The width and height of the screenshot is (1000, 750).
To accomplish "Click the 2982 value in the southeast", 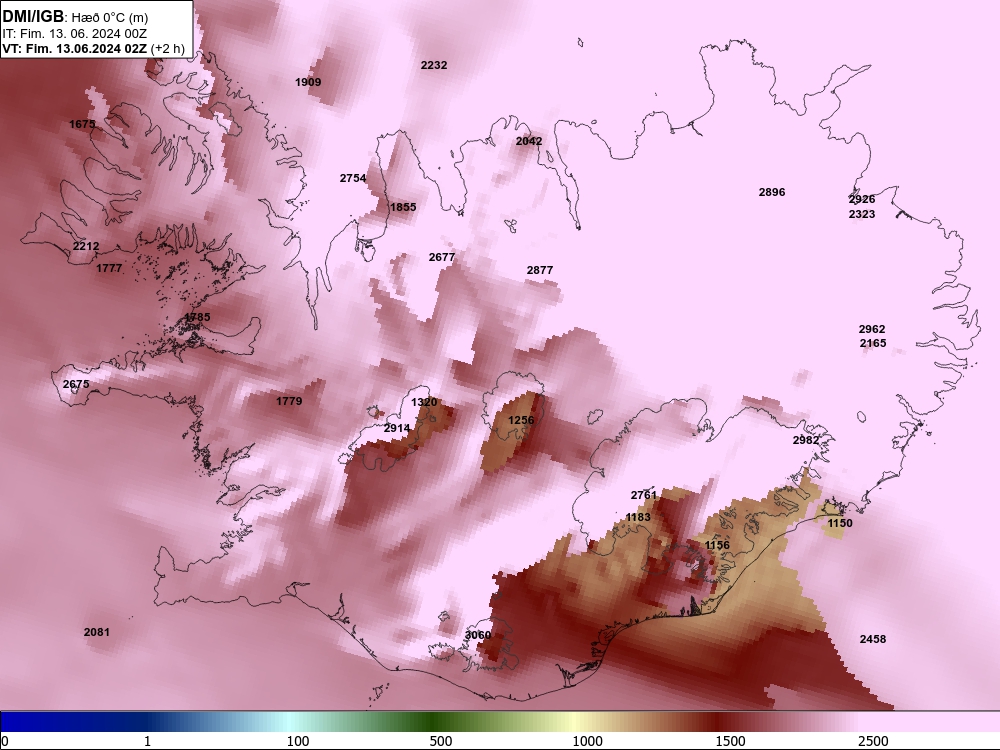I will point(806,440).
